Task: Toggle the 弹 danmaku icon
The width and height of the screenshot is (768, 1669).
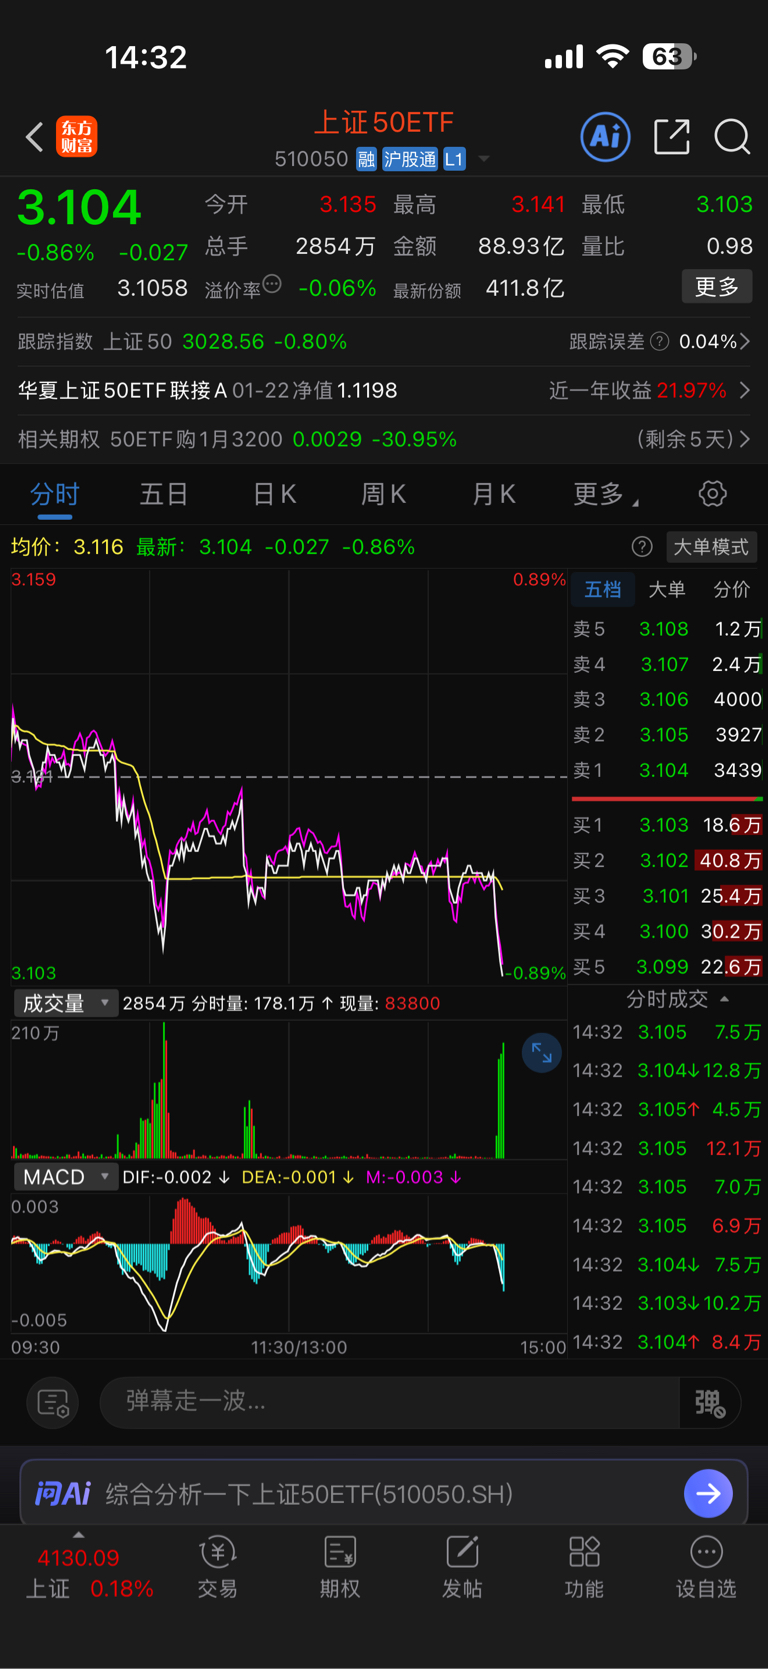Action: pyautogui.click(x=710, y=1403)
